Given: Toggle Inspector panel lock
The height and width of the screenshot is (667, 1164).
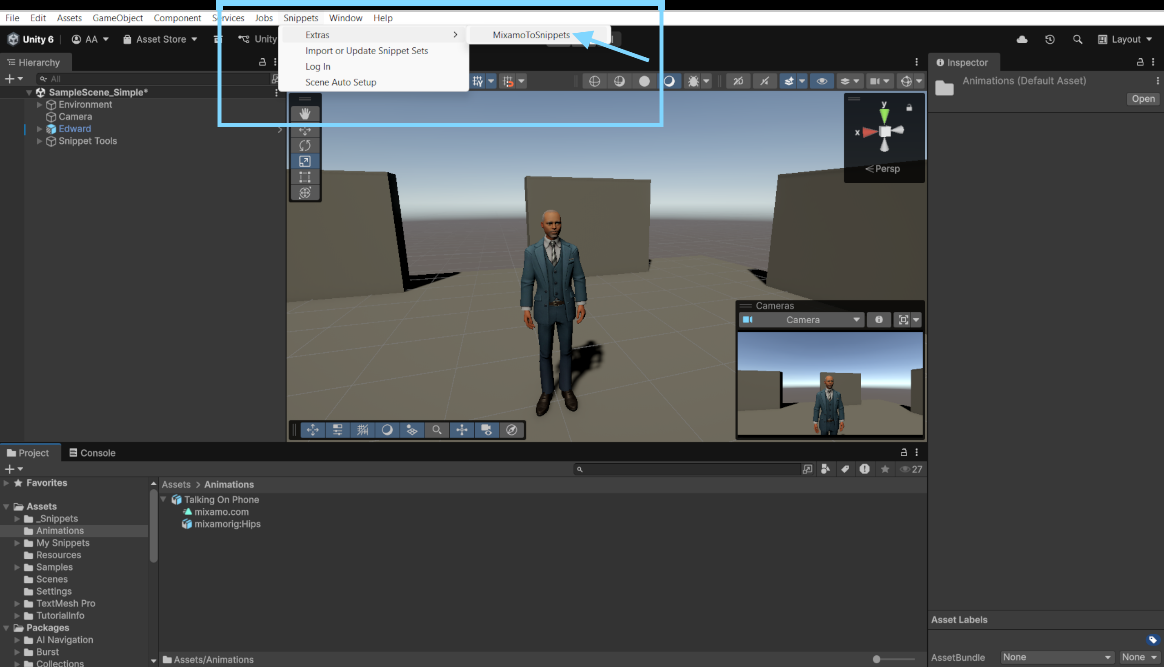Looking at the screenshot, I should [1140, 62].
